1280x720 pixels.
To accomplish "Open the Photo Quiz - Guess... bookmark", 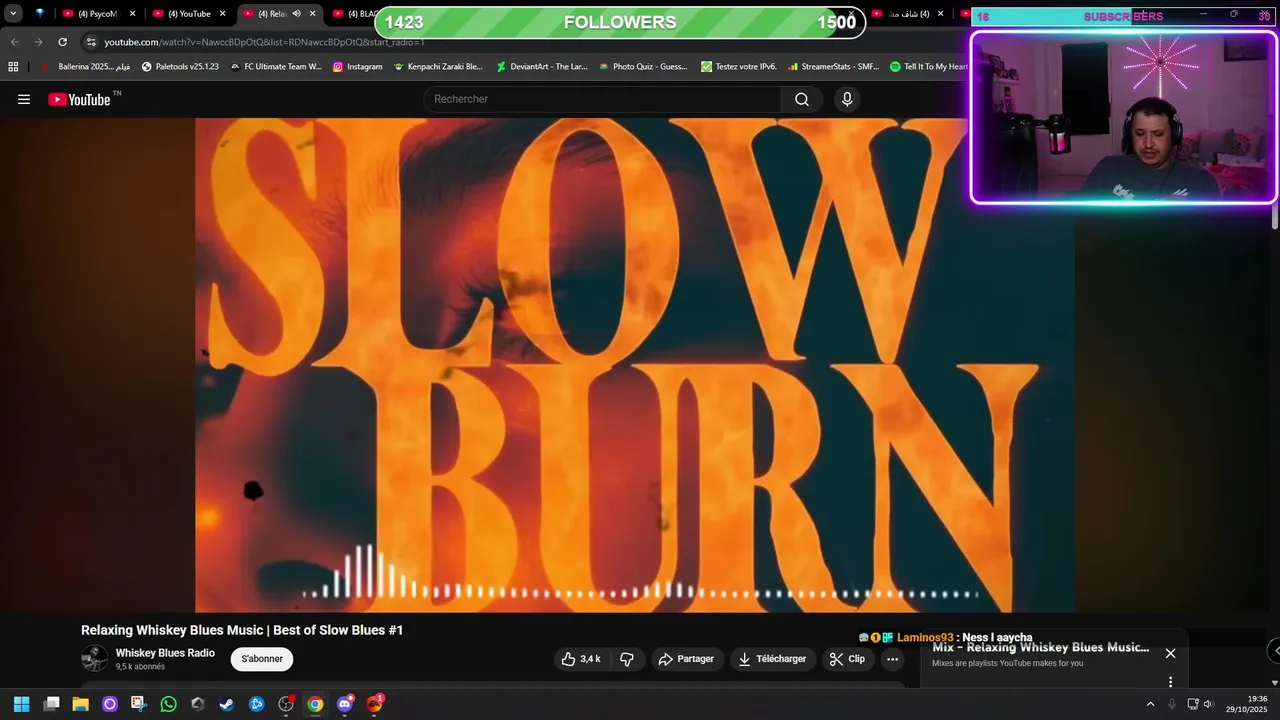I will tap(643, 67).
